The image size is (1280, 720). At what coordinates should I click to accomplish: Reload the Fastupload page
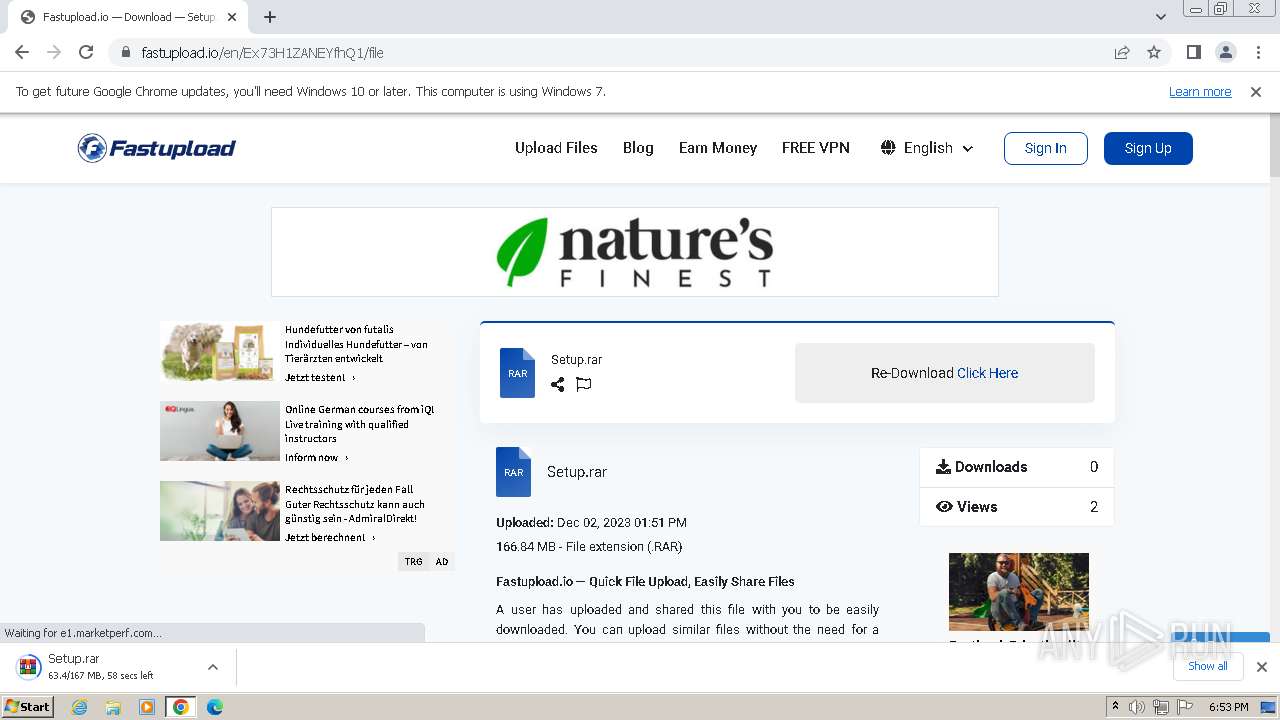coord(86,52)
